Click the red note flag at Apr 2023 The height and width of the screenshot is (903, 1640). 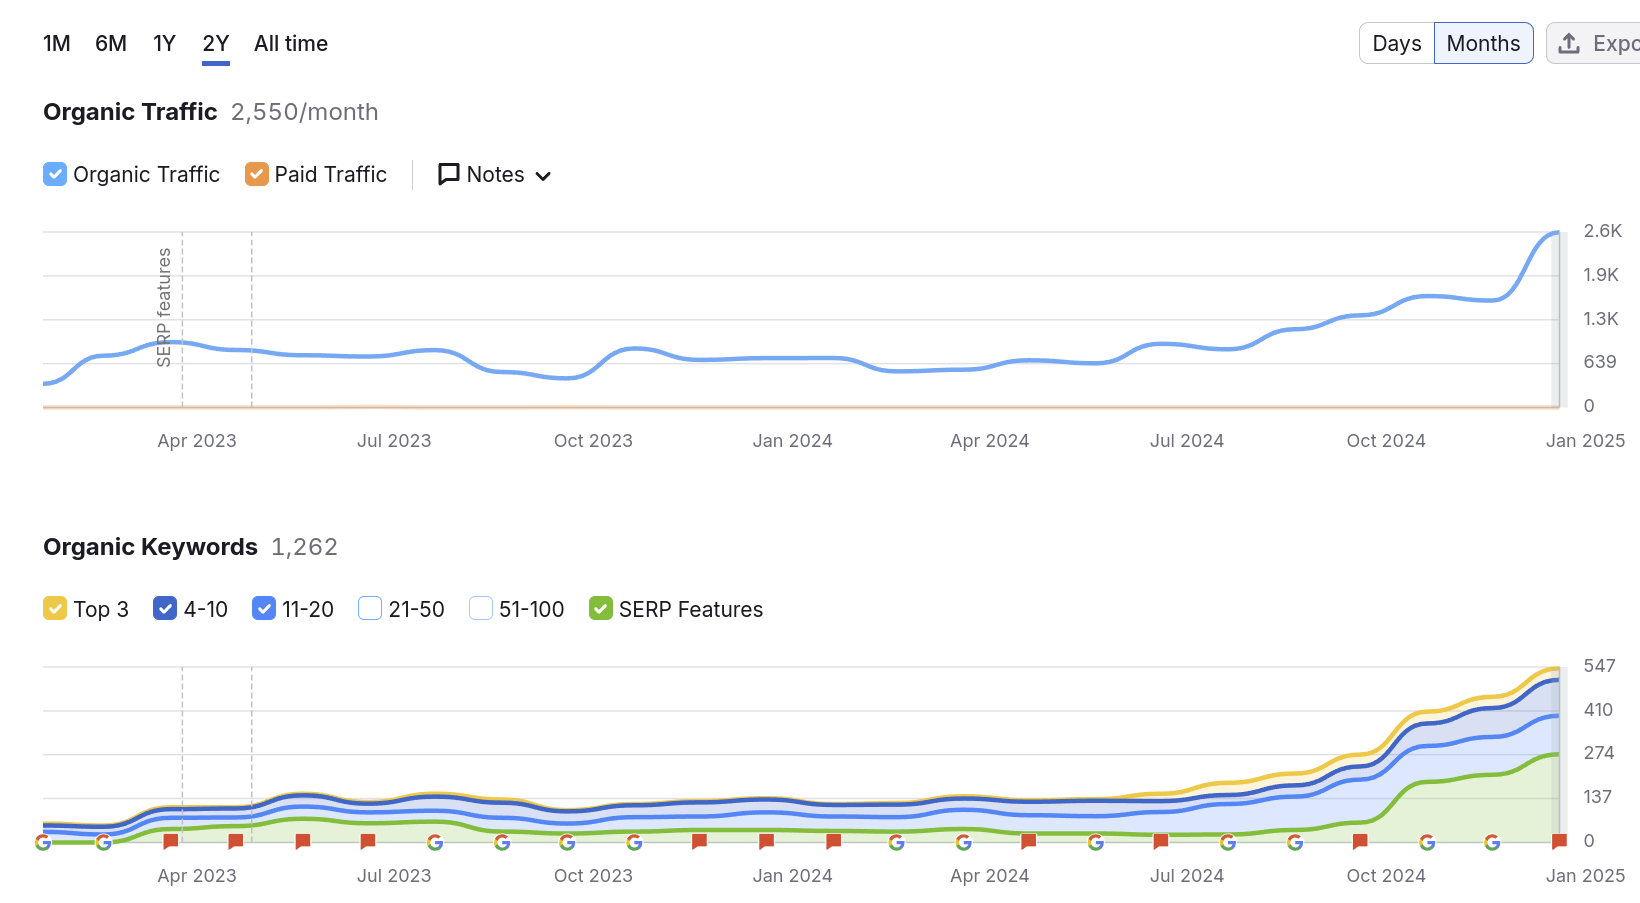[x=170, y=842]
